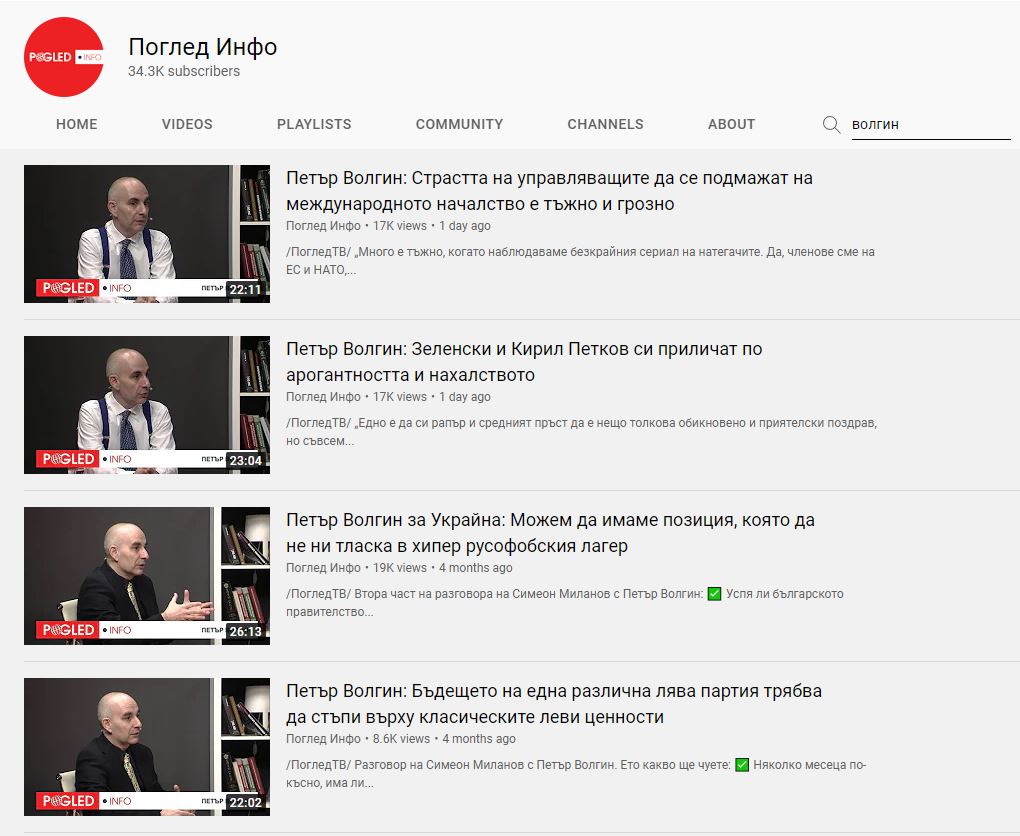Click the 34.3K subscribers text

[x=184, y=71]
